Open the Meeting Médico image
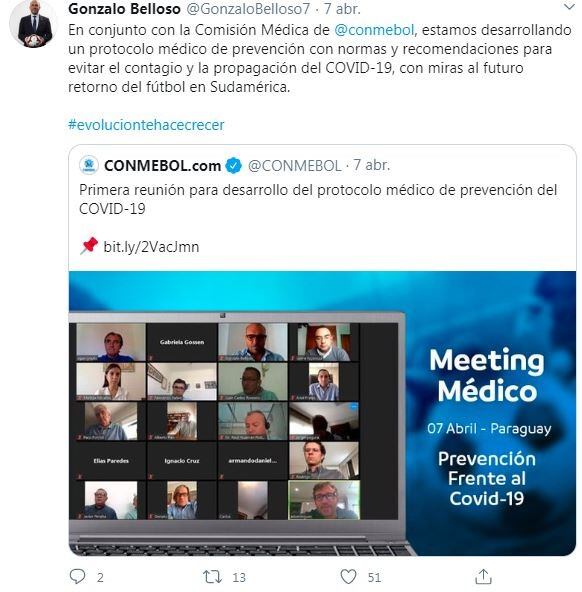Screen dimensions: 582x592 click(x=322, y=413)
